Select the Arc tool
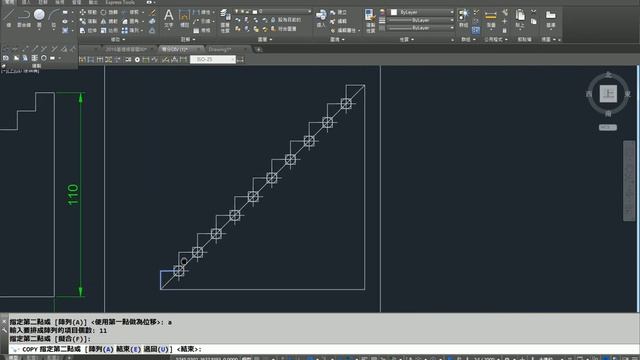The width and height of the screenshot is (640, 360). point(53,15)
